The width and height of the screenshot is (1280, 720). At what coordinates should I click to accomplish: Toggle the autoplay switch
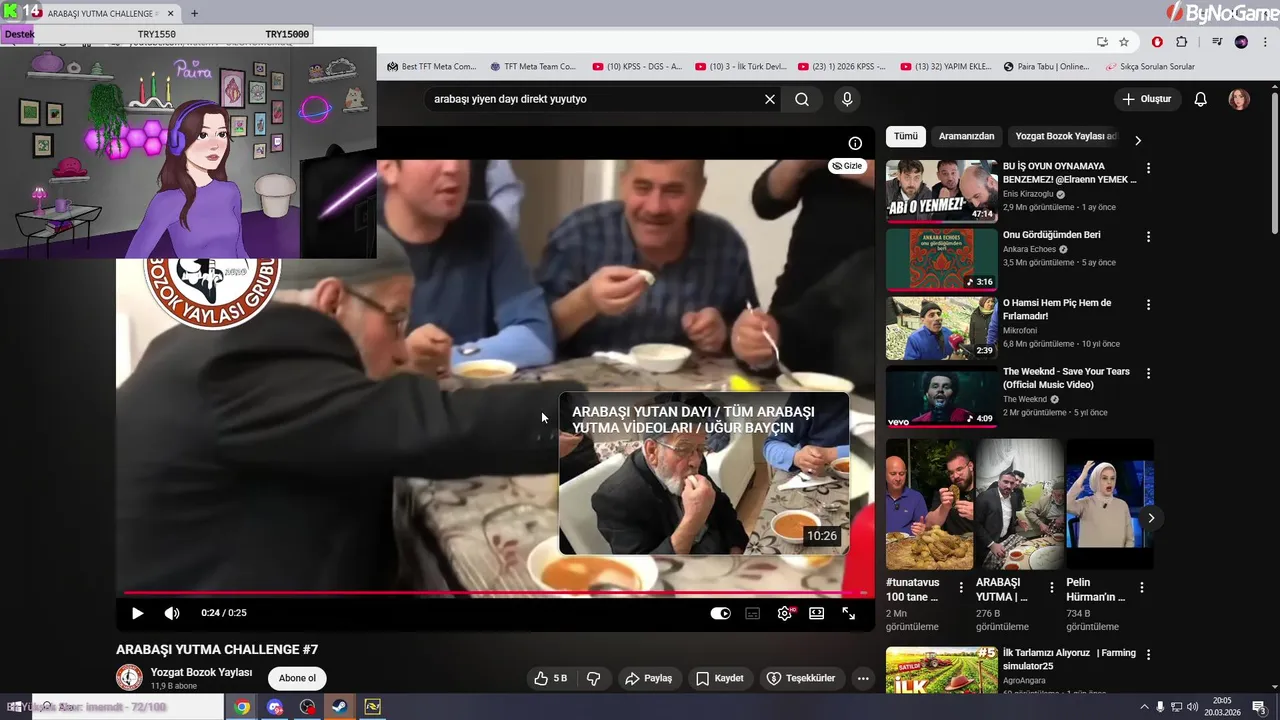pyautogui.click(x=720, y=613)
